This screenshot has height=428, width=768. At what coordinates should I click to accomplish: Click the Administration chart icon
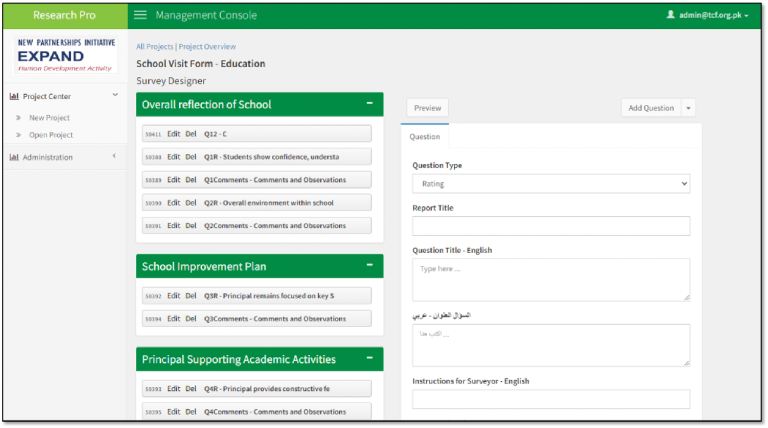click(x=14, y=157)
